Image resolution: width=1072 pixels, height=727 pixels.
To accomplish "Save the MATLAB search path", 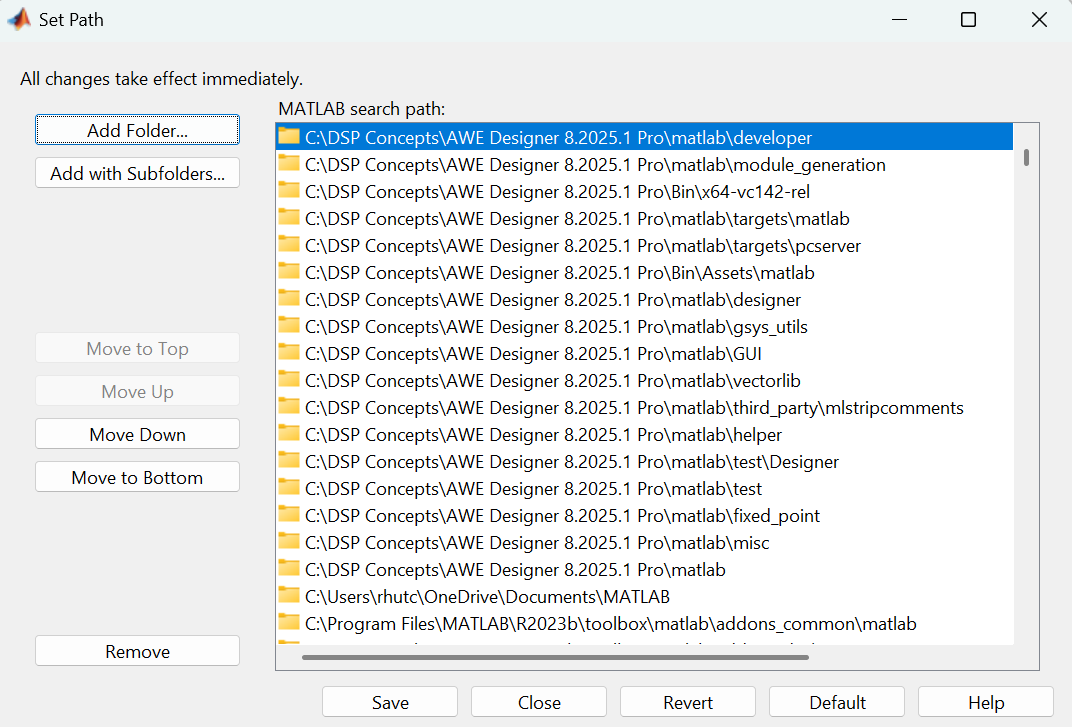I will [x=390, y=702].
